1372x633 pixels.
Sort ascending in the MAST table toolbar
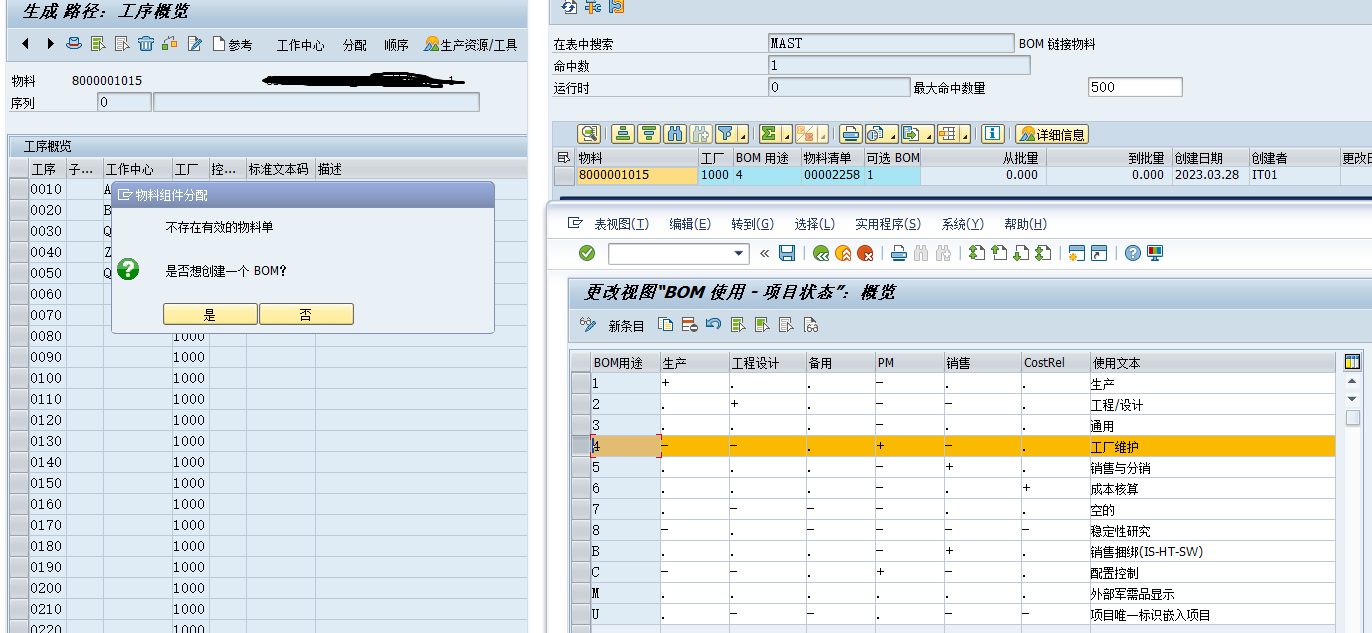pos(623,134)
